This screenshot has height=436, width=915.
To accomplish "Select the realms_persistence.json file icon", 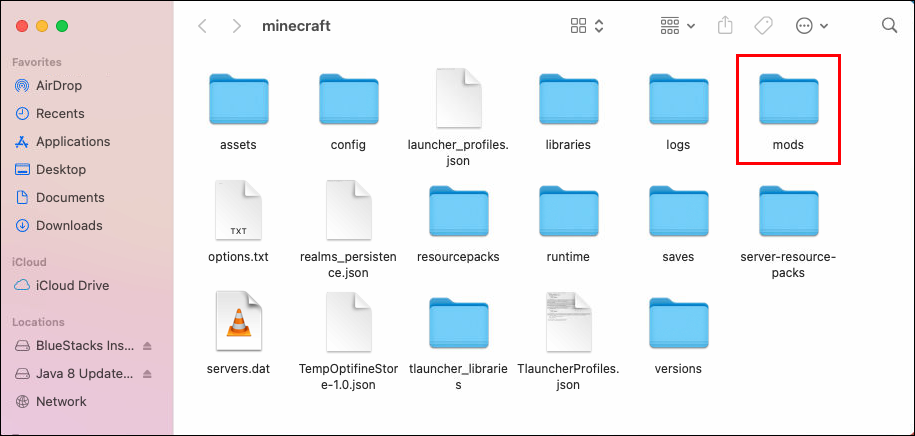I will click(348, 210).
